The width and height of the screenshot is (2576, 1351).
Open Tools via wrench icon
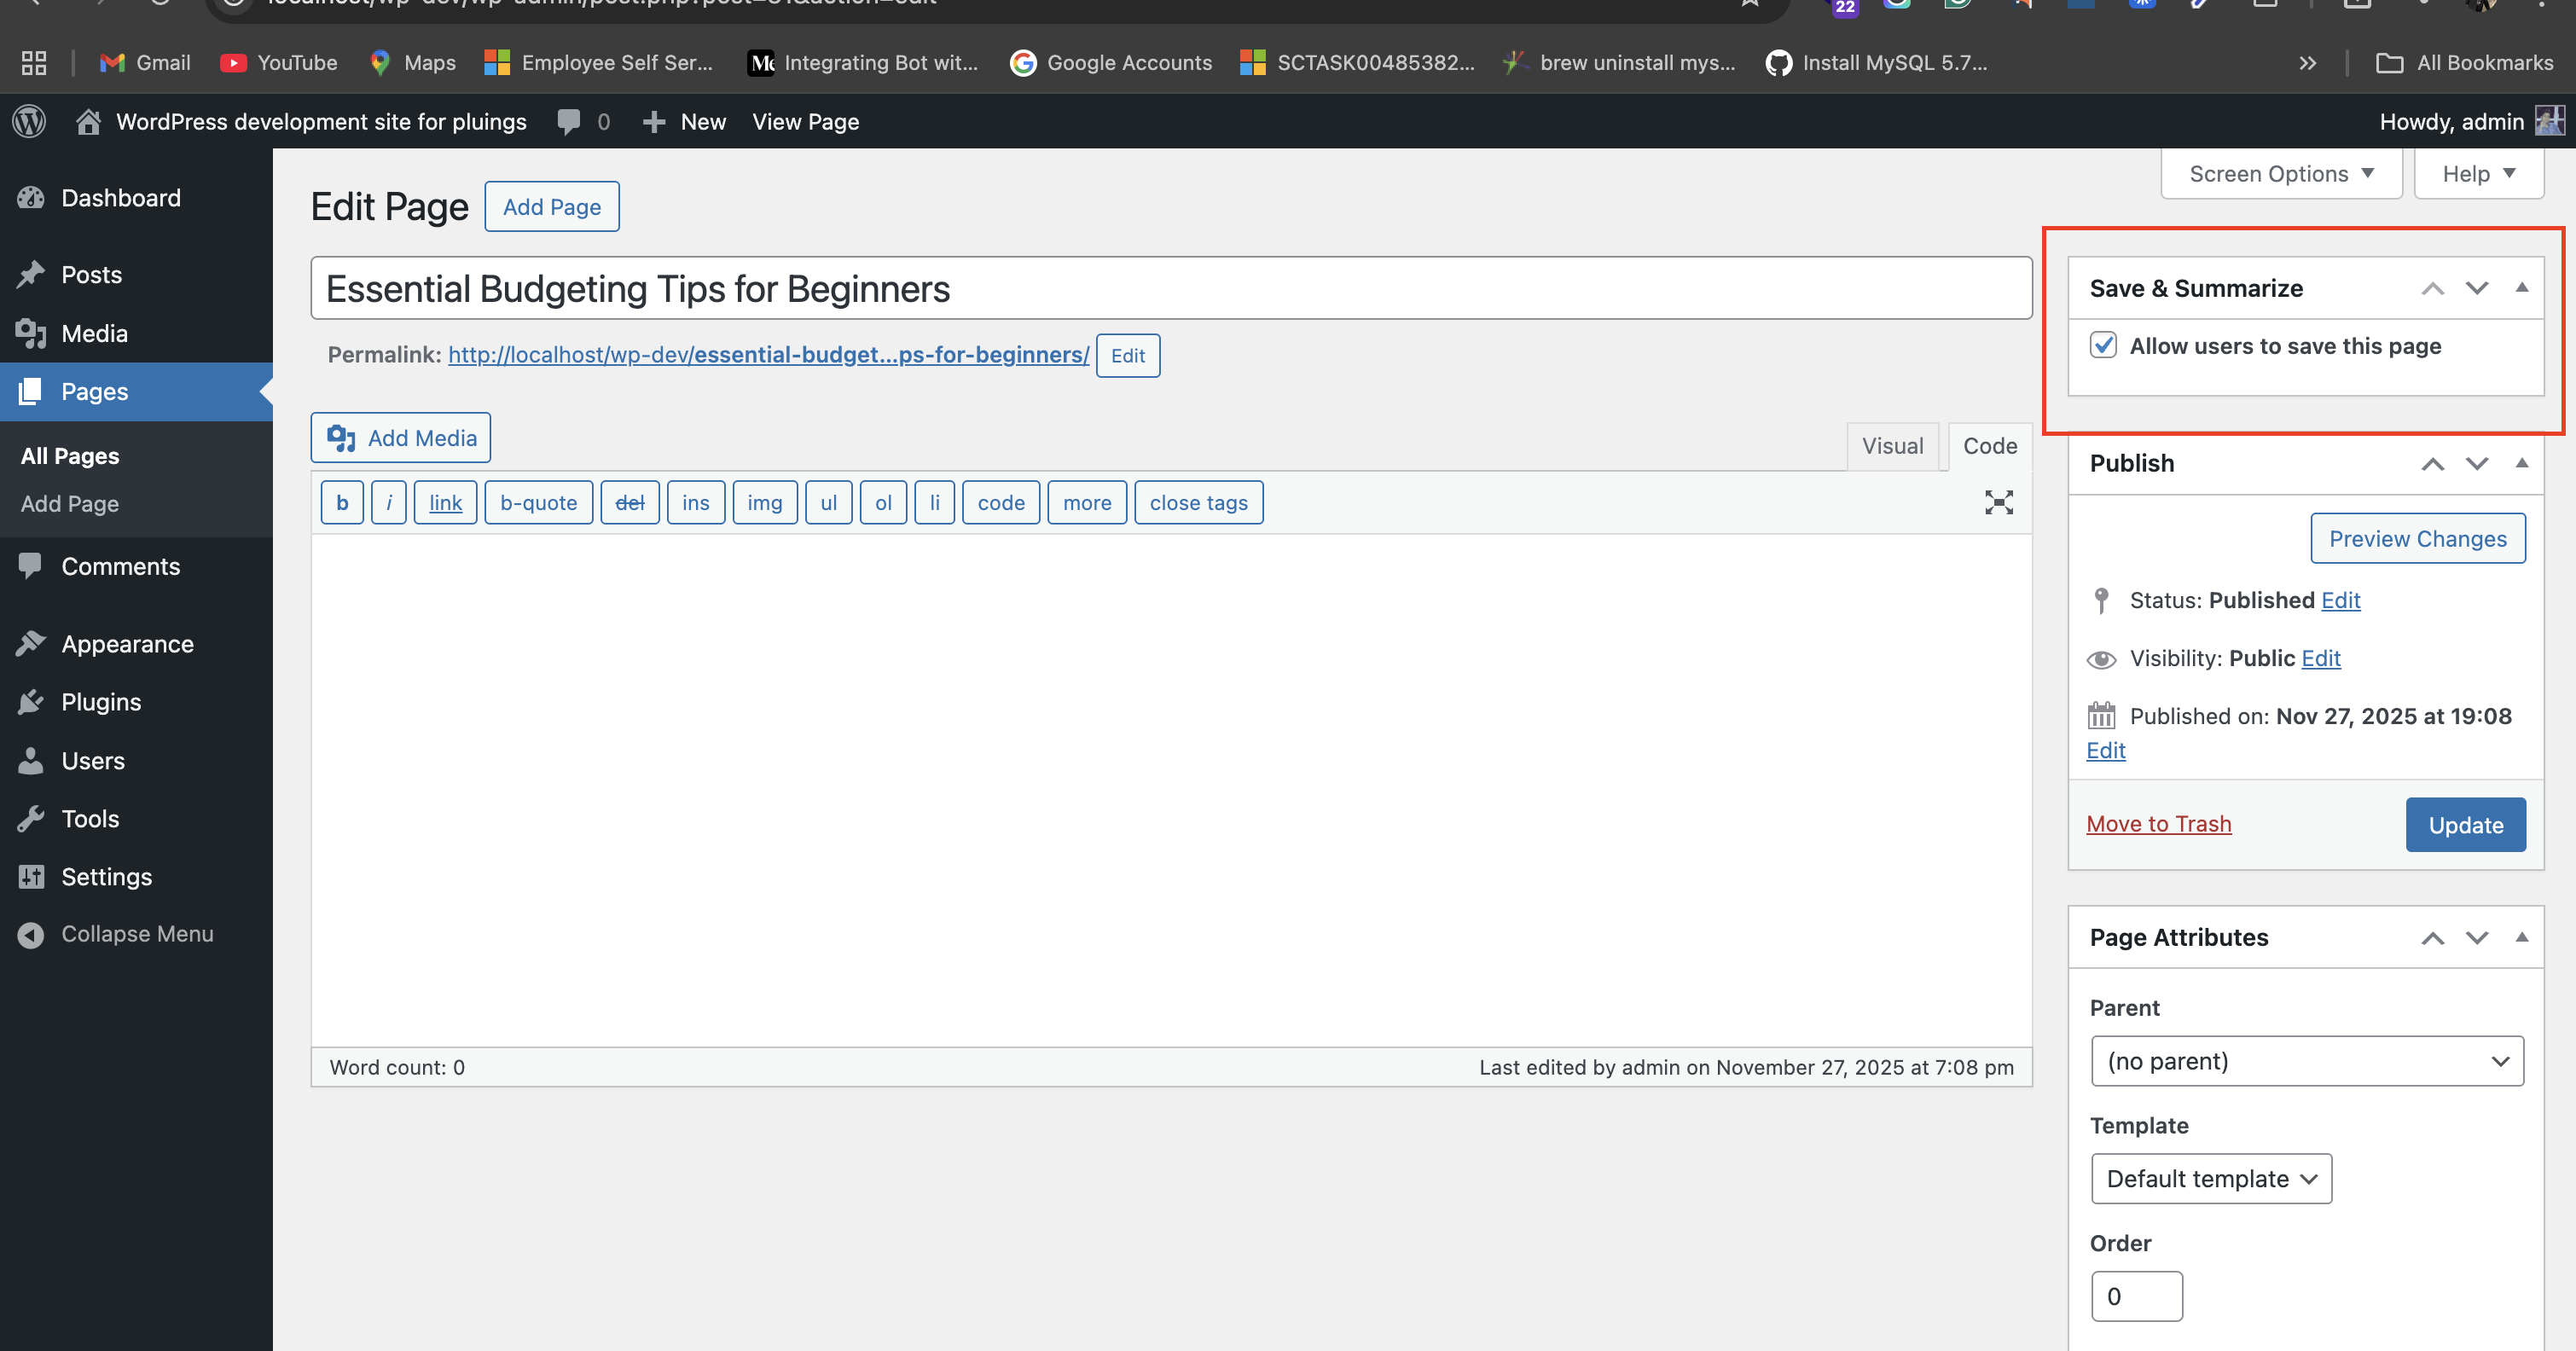coord(31,818)
